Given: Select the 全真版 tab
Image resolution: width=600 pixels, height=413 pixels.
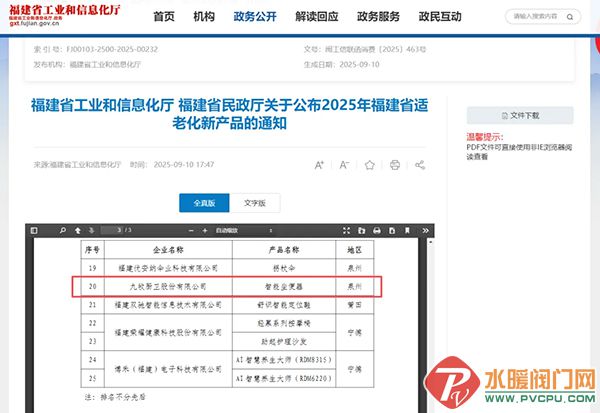Looking at the screenshot, I should (204, 203).
